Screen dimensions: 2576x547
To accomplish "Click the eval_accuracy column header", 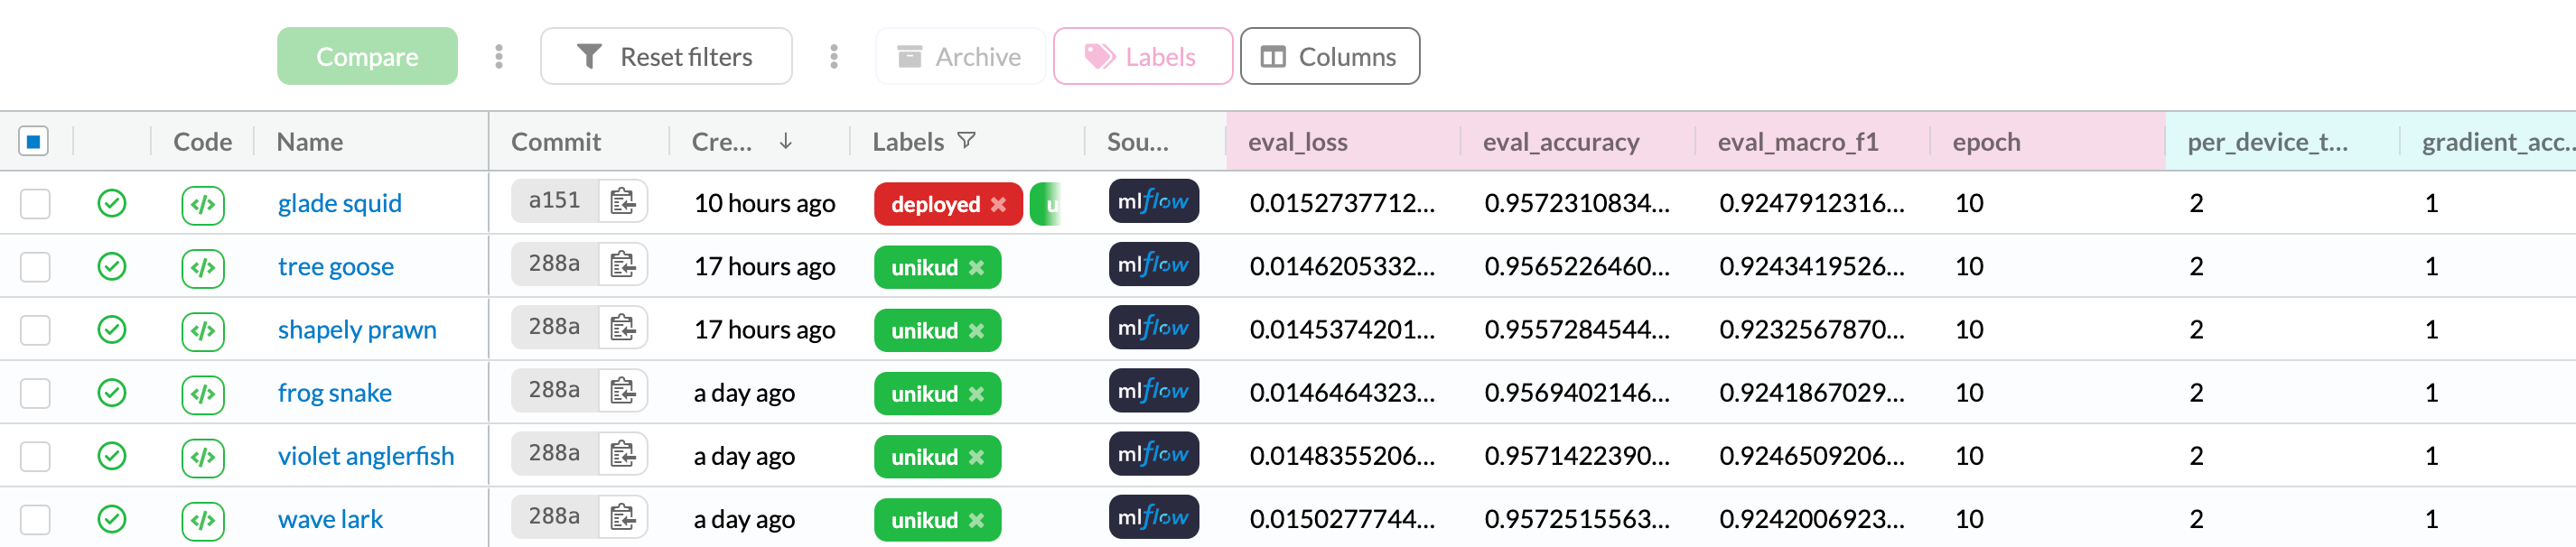I will pyautogui.click(x=1560, y=142).
